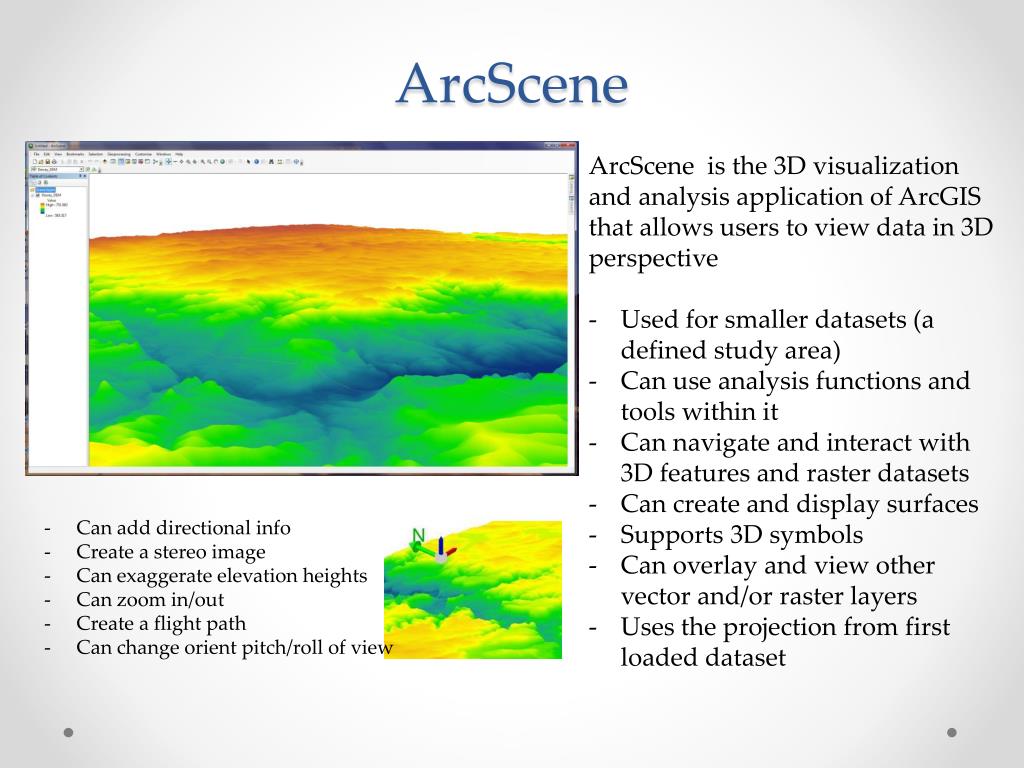Screen dimensions: 1024x768
Task: Click the 'Create a stereo image' bullet
Action: (x=170, y=552)
